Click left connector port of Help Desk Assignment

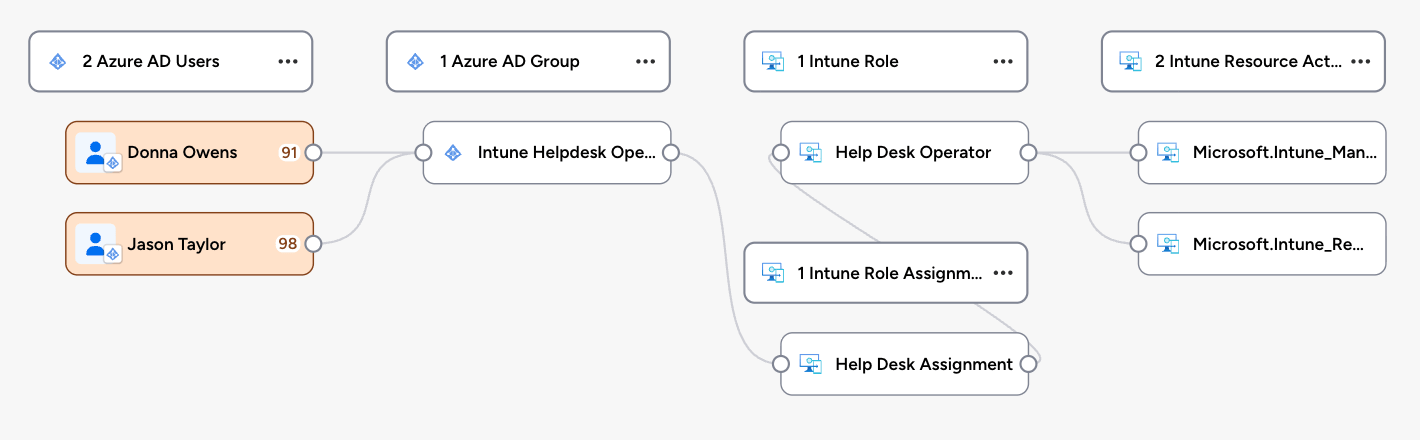781,364
